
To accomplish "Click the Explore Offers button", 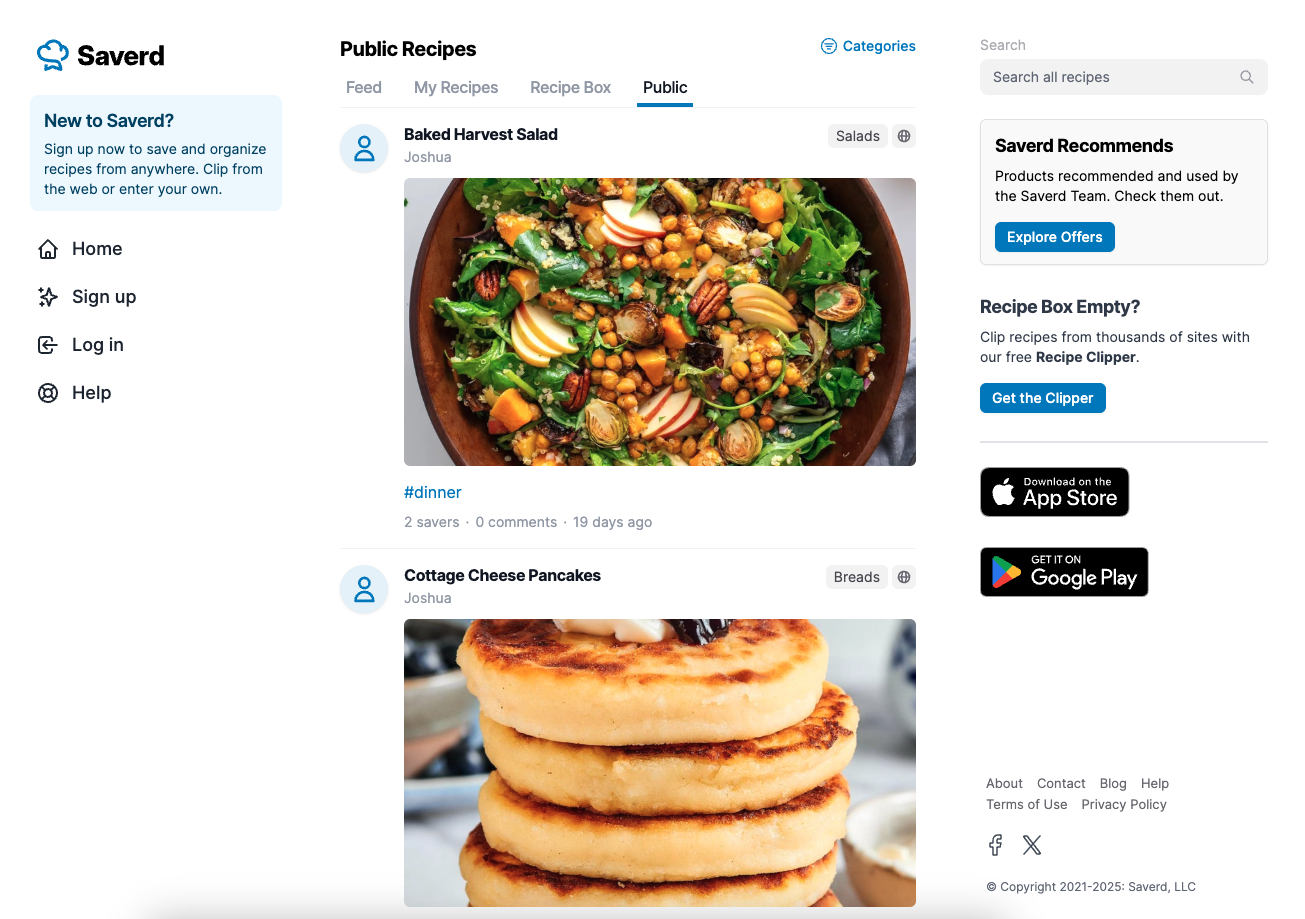I will [x=1054, y=237].
